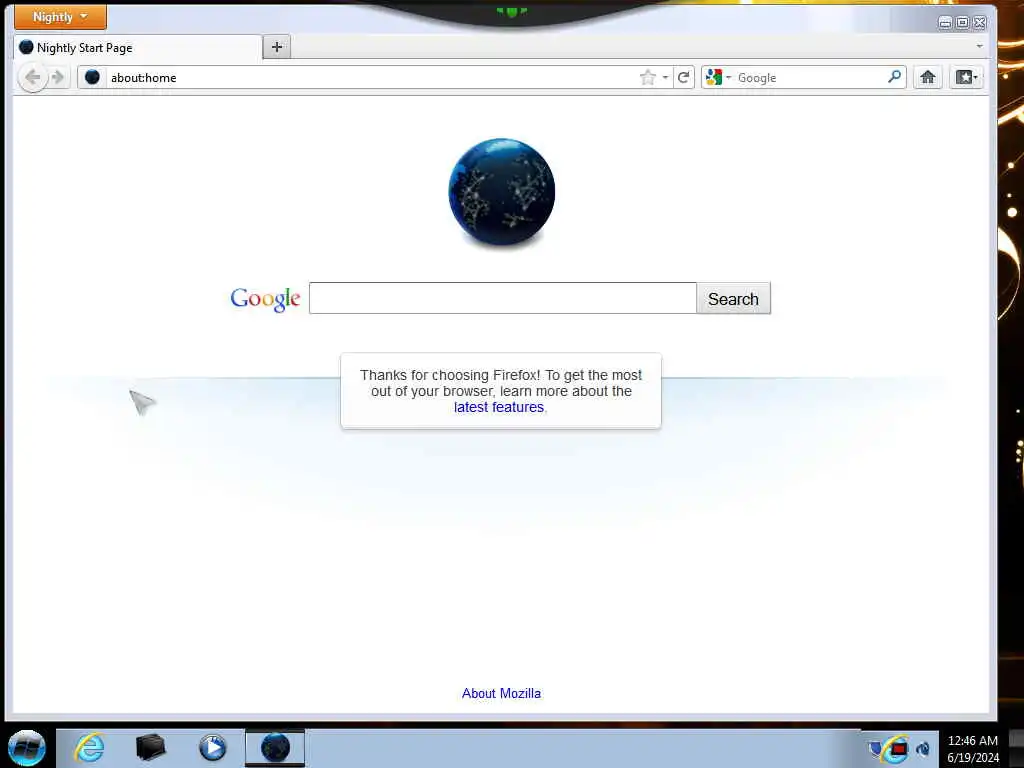
Task: Focus the start page Google search field
Action: pos(503,298)
